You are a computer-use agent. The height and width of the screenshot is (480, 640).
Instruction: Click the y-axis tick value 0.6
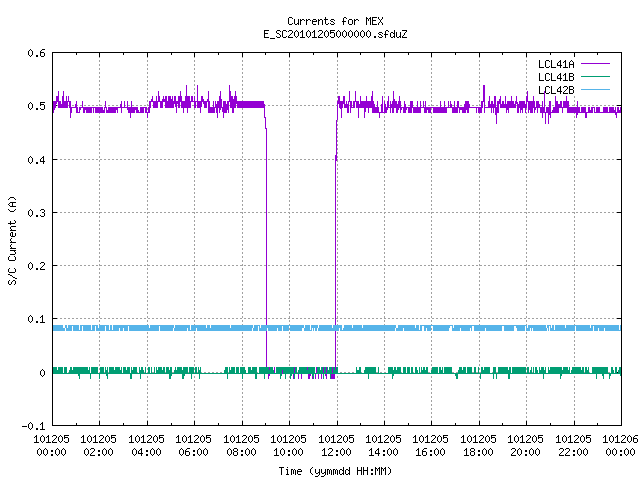pyautogui.click(x=36, y=53)
